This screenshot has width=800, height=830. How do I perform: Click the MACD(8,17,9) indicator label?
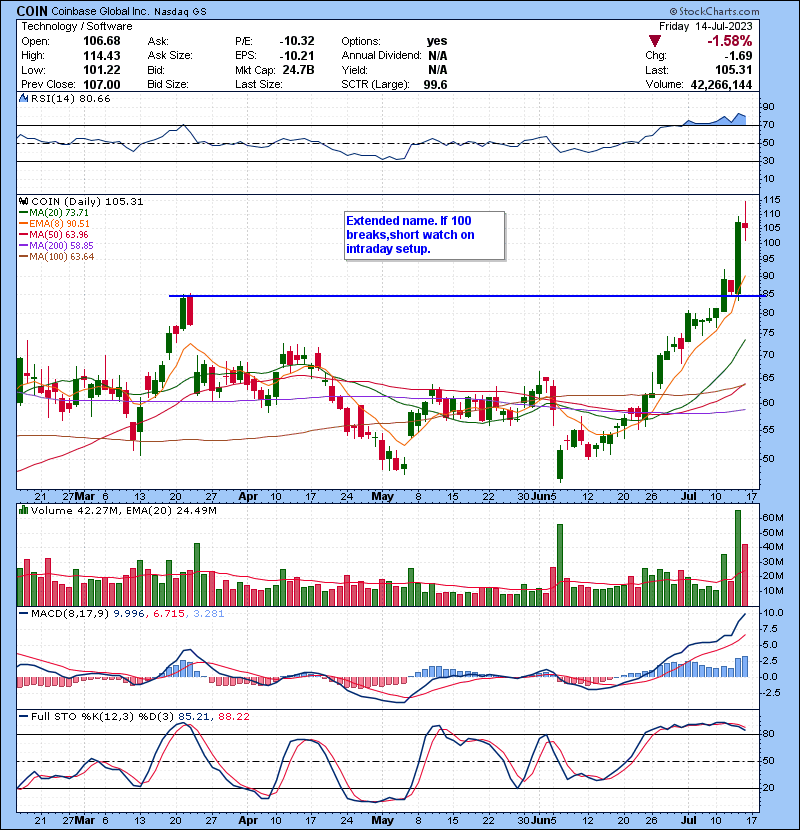pos(70,614)
